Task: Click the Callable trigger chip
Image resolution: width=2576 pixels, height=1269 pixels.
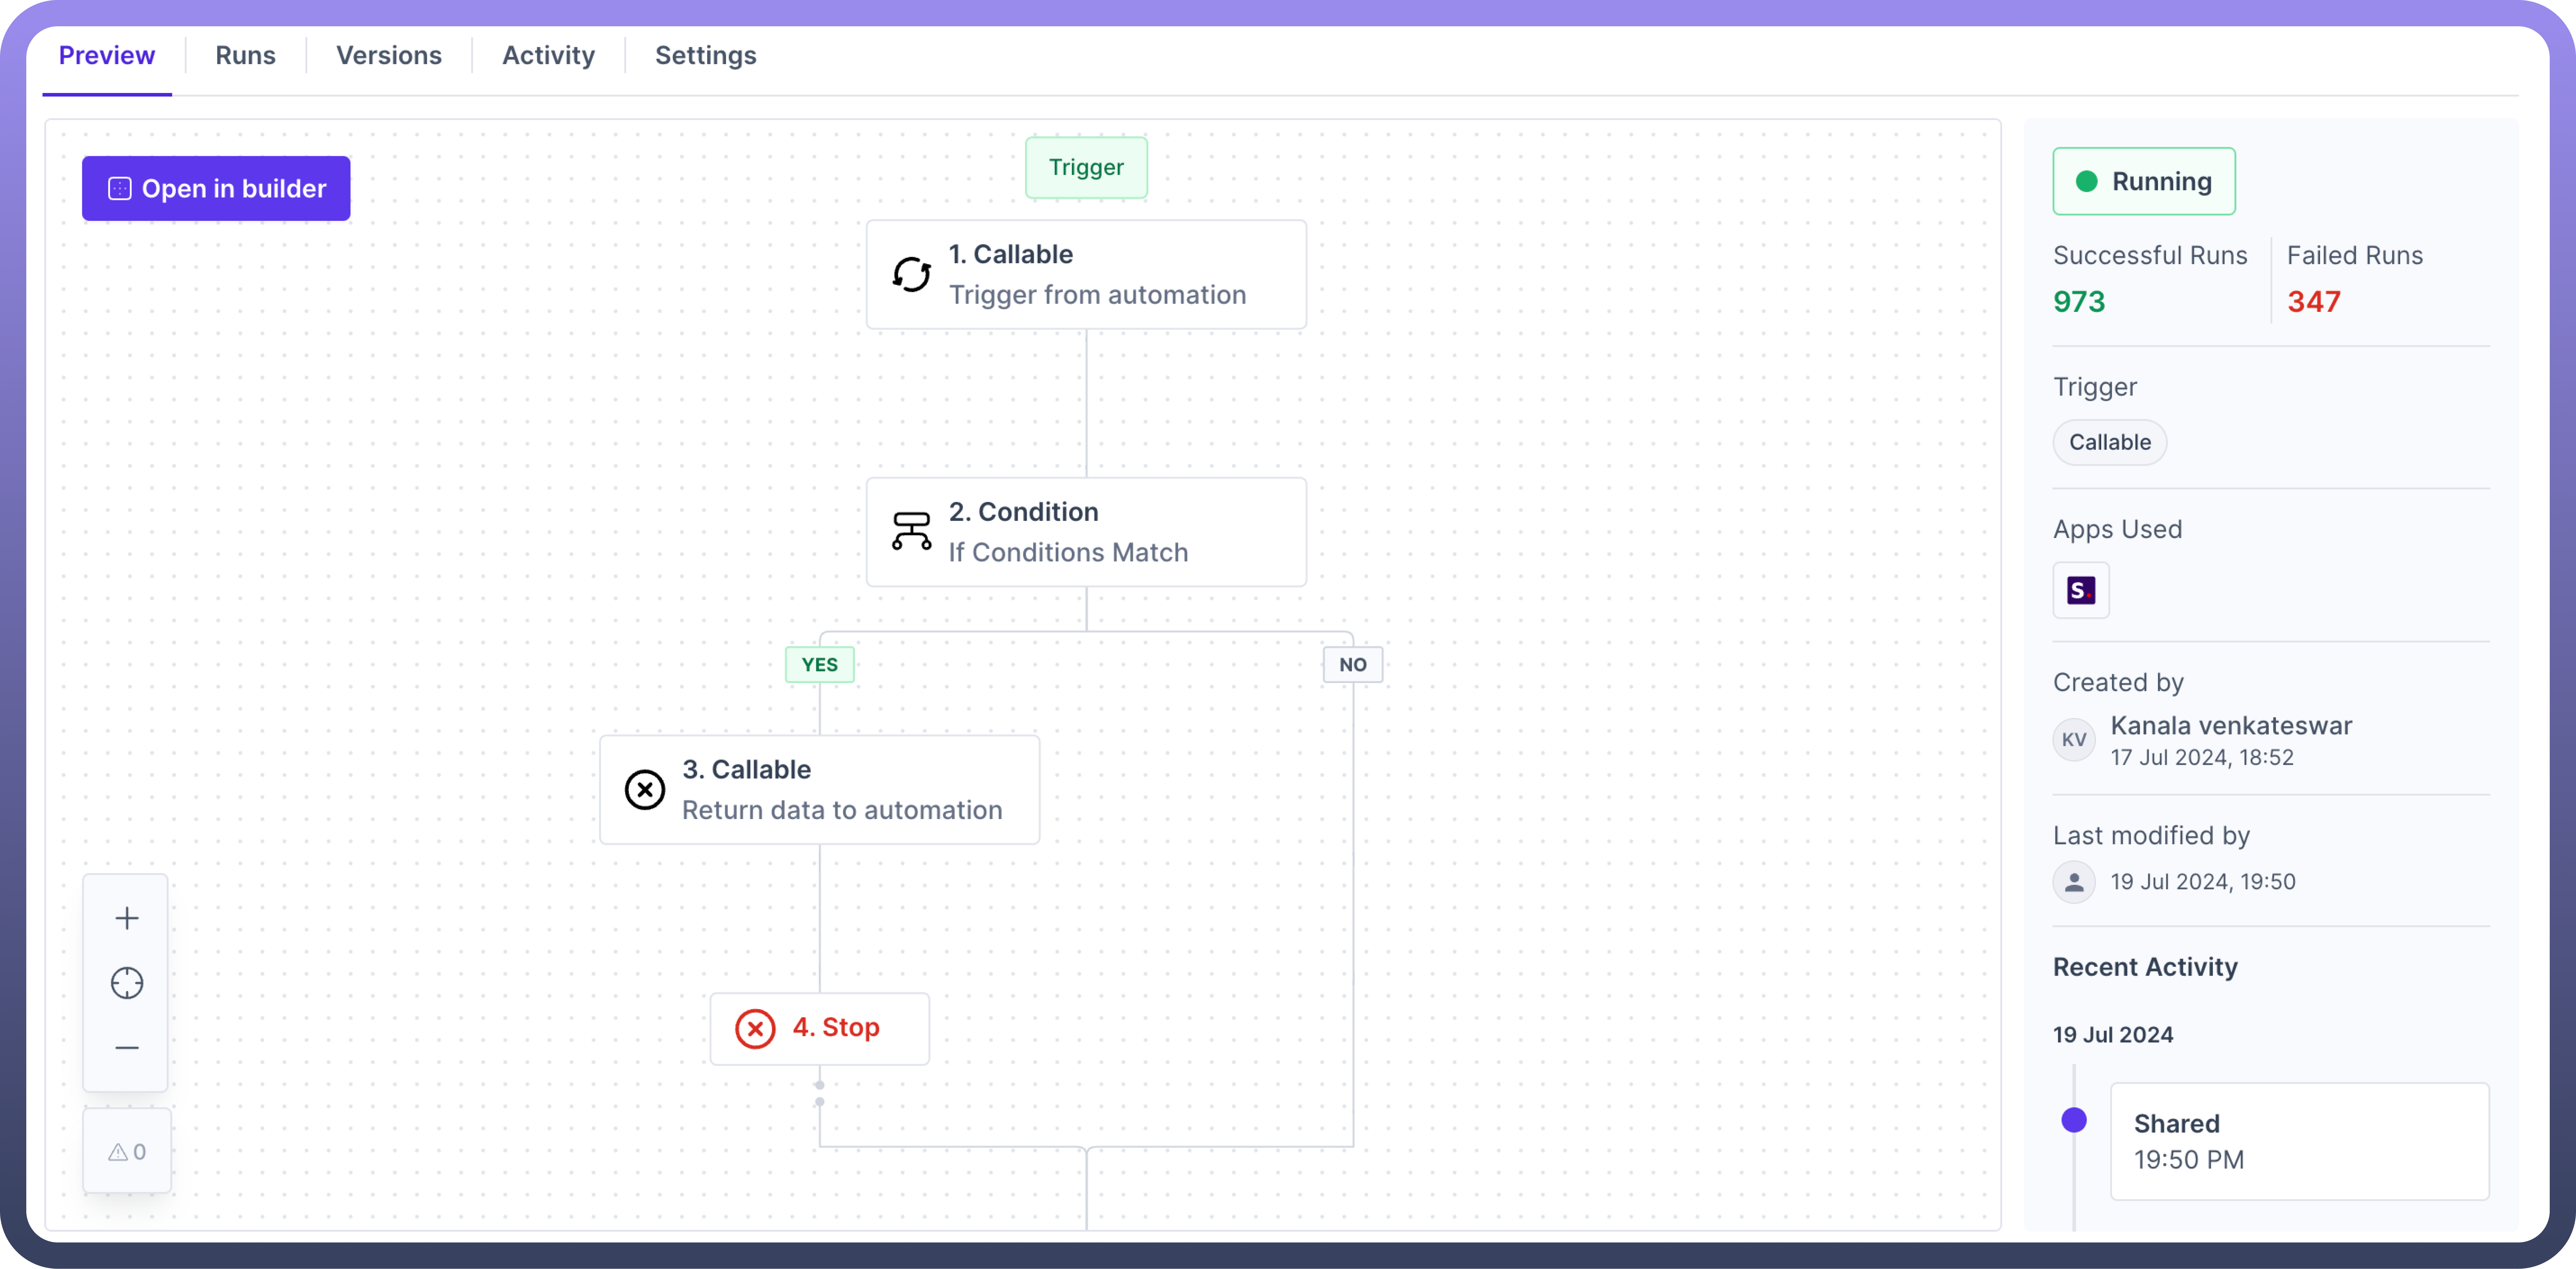Action: pos(2109,442)
